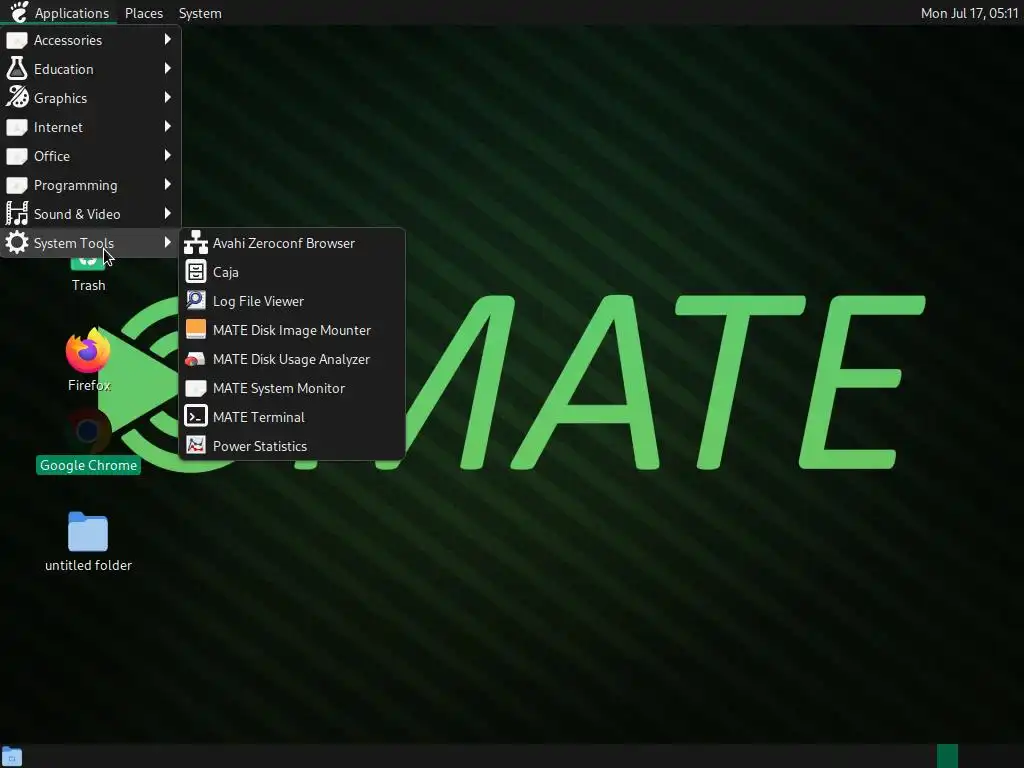Select the Education category label

coord(63,69)
